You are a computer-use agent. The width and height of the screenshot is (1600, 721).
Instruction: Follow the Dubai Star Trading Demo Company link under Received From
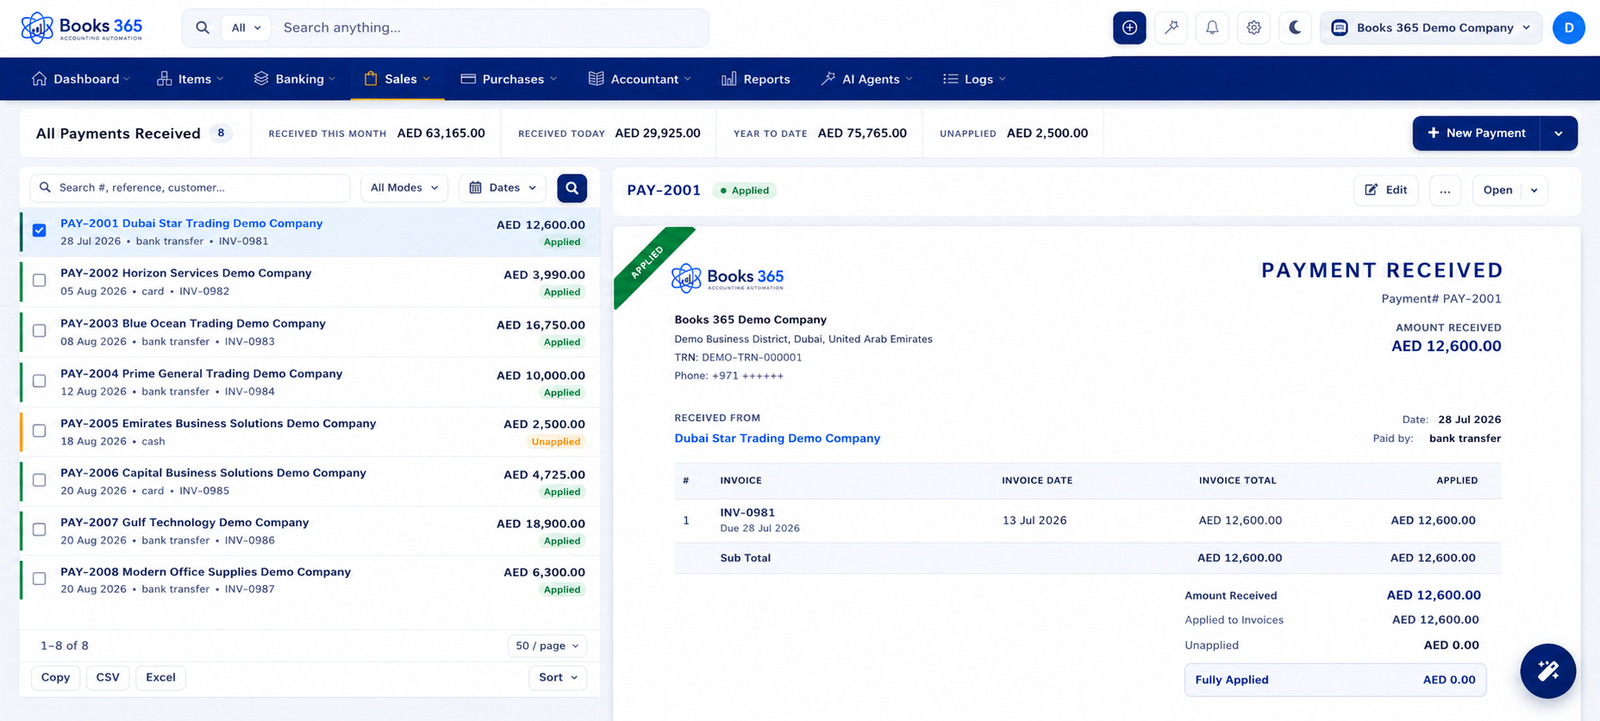pyautogui.click(x=777, y=438)
